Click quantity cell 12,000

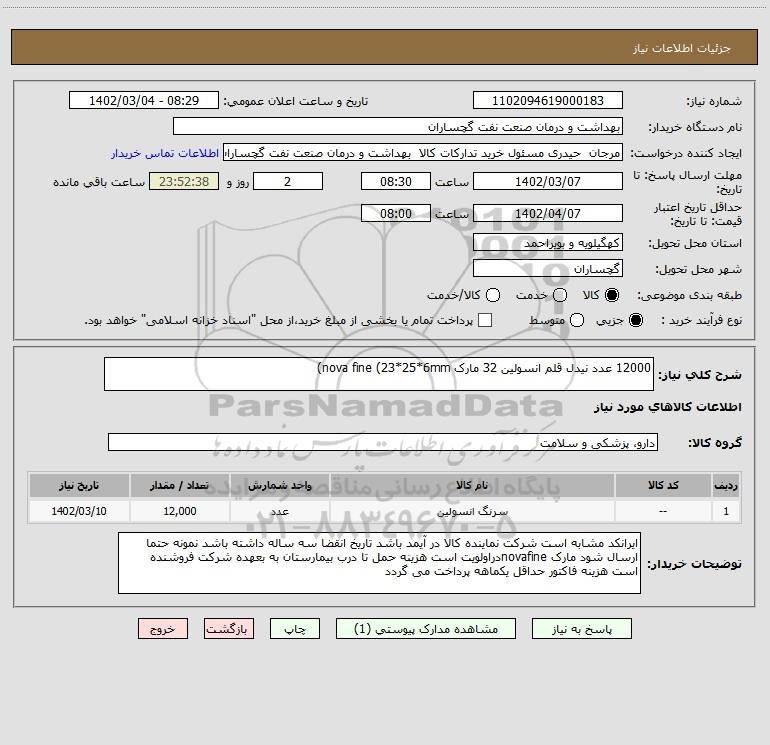(180, 511)
